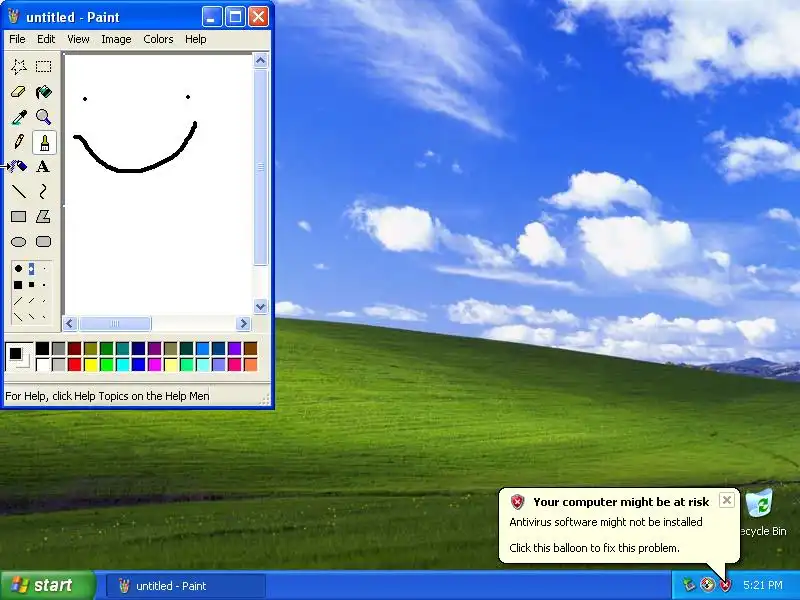The image size is (800, 600).
Task: Click the untitled - Paint taskbar button
Action: 186,586
